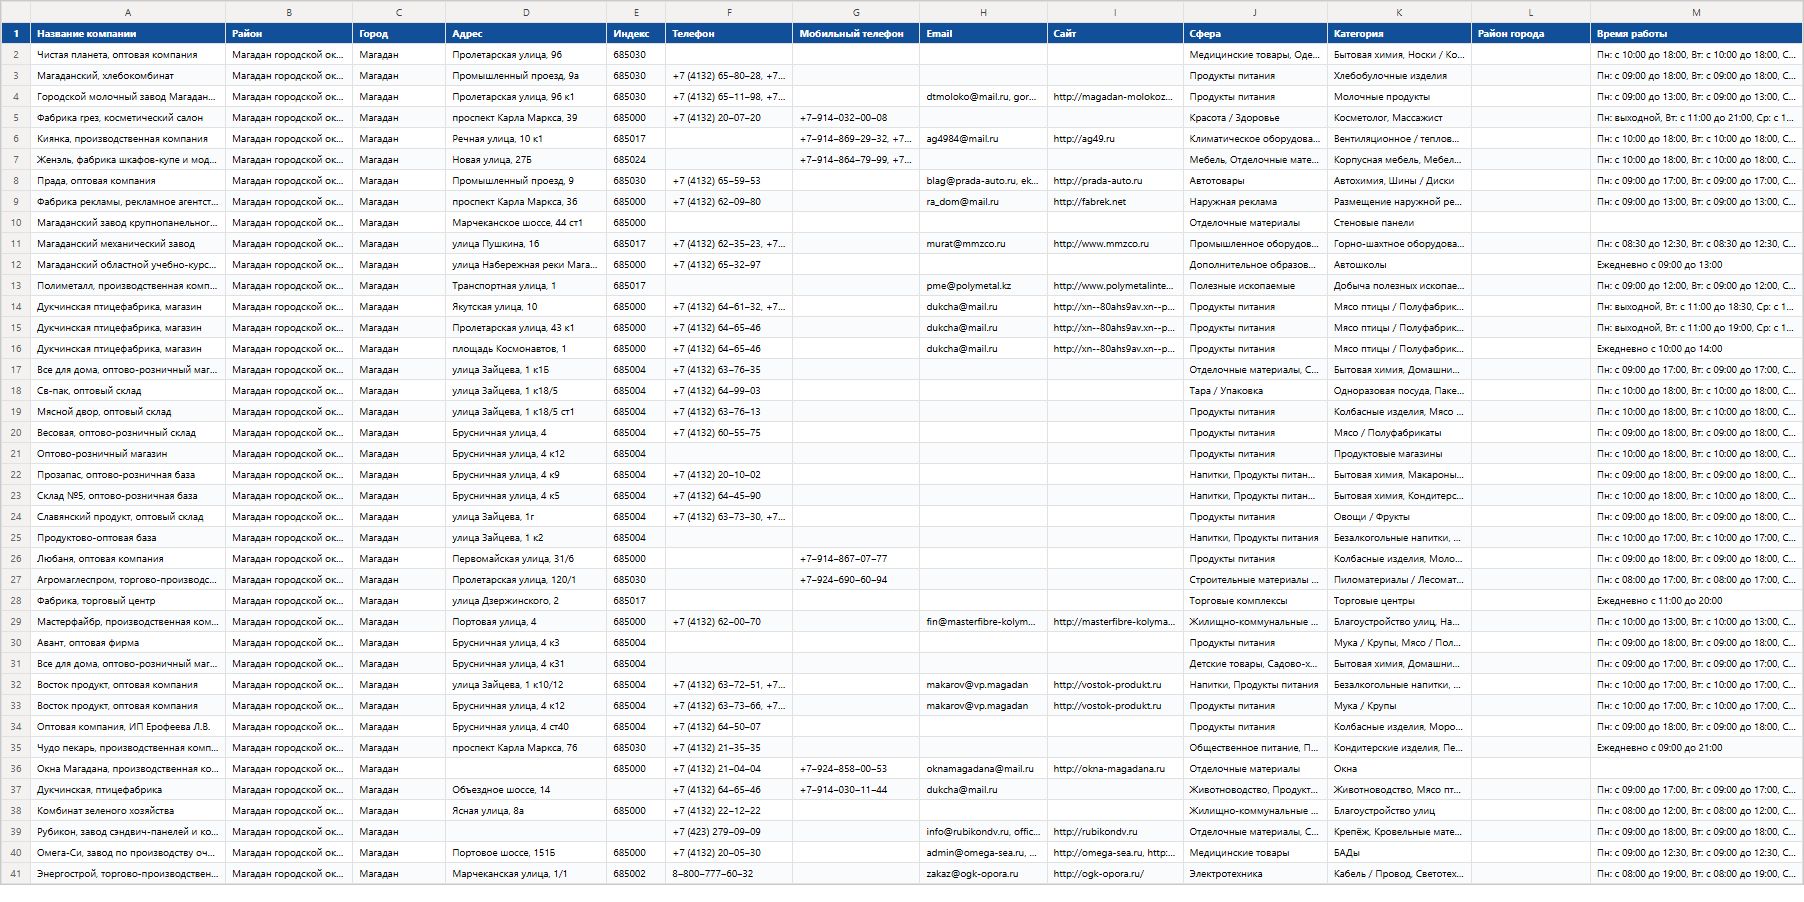Select index cell '685024'
1804x902 pixels.
[636, 160]
